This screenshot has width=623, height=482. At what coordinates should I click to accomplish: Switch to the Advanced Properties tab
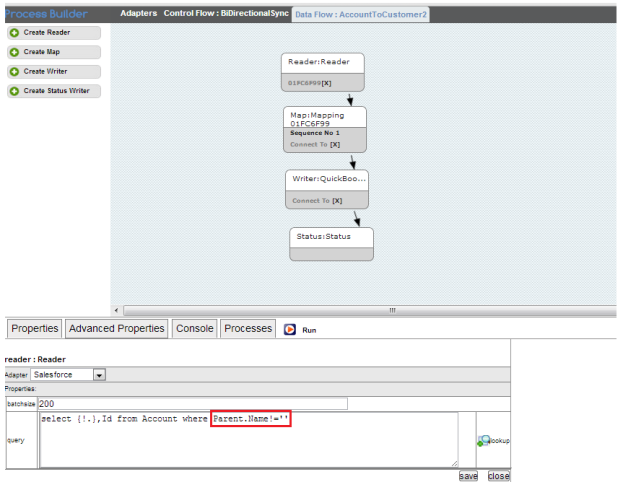(116, 328)
